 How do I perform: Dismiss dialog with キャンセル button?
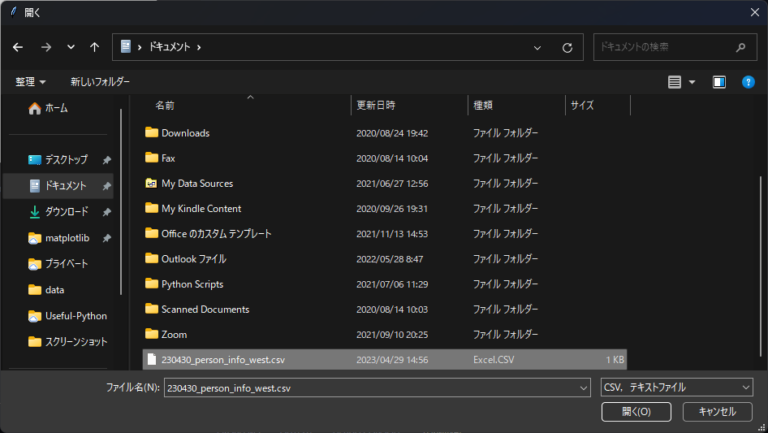[x=717, y=412]
